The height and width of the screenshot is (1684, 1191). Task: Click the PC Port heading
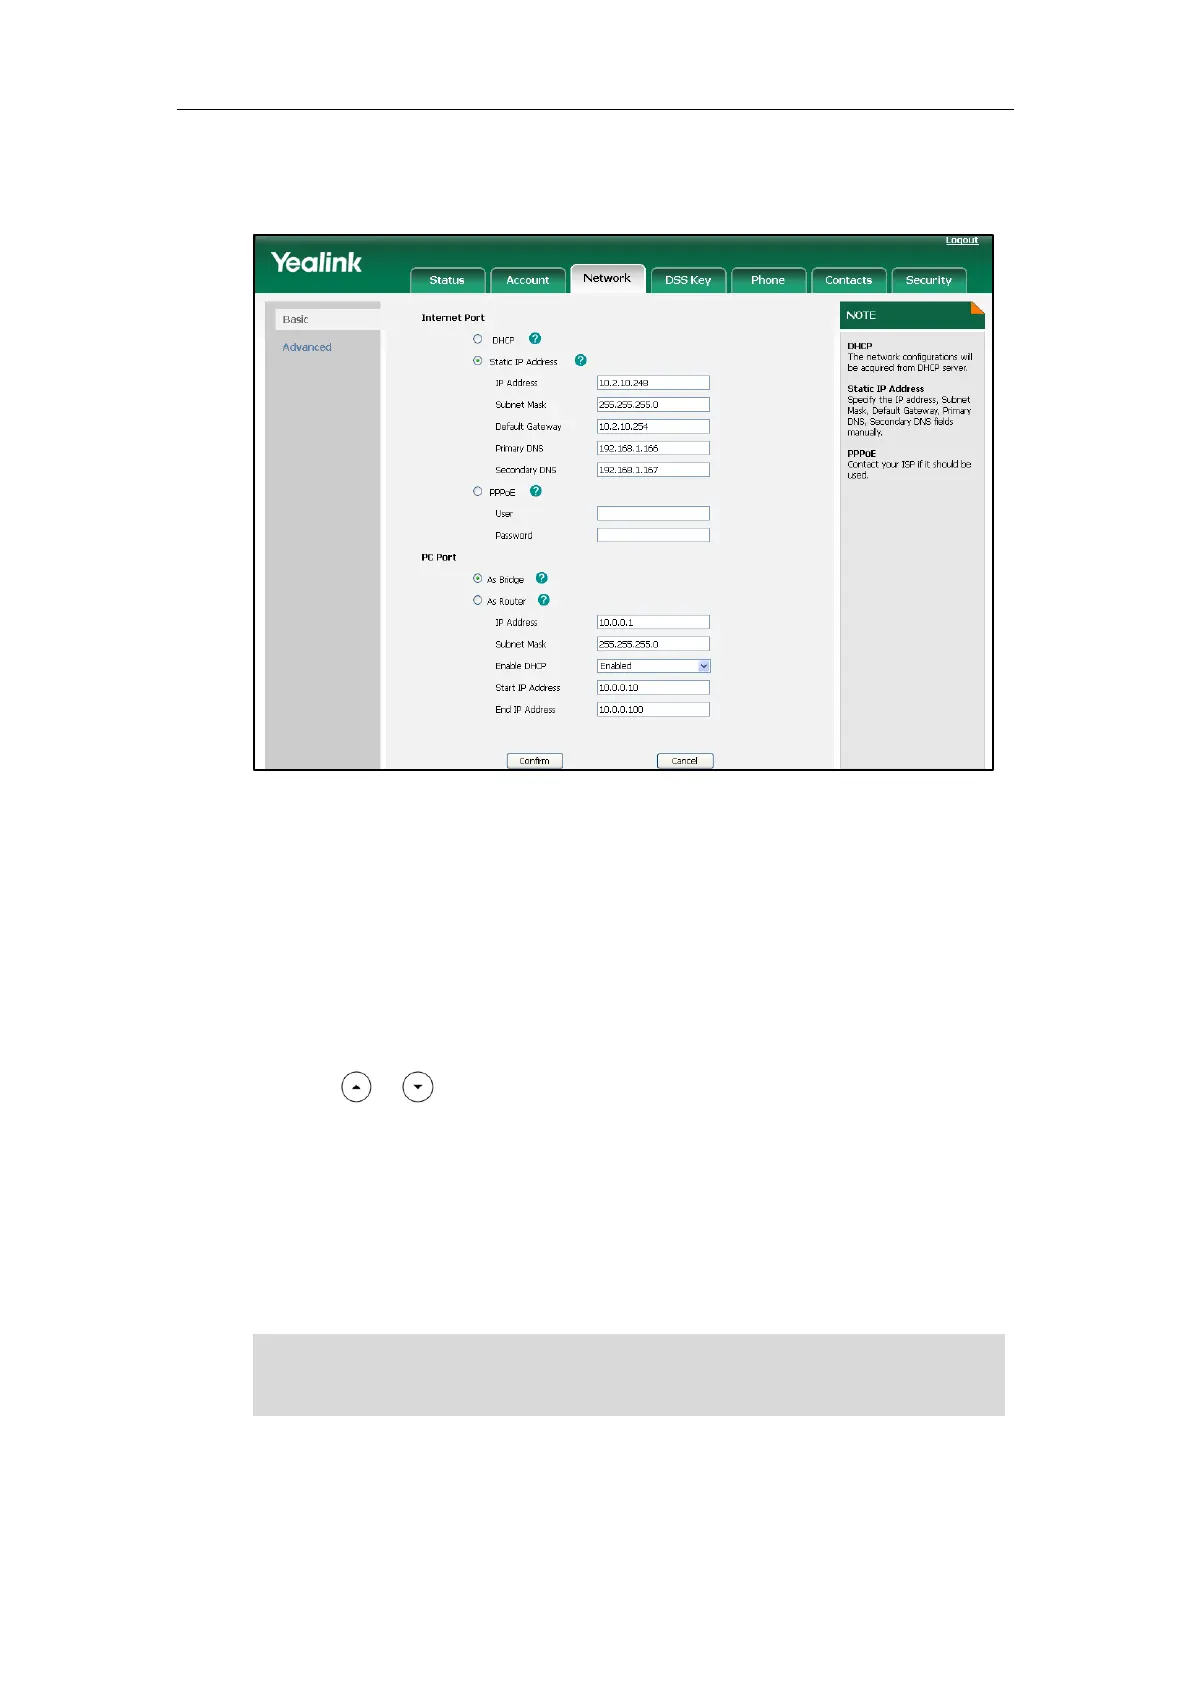click(439, 557)
